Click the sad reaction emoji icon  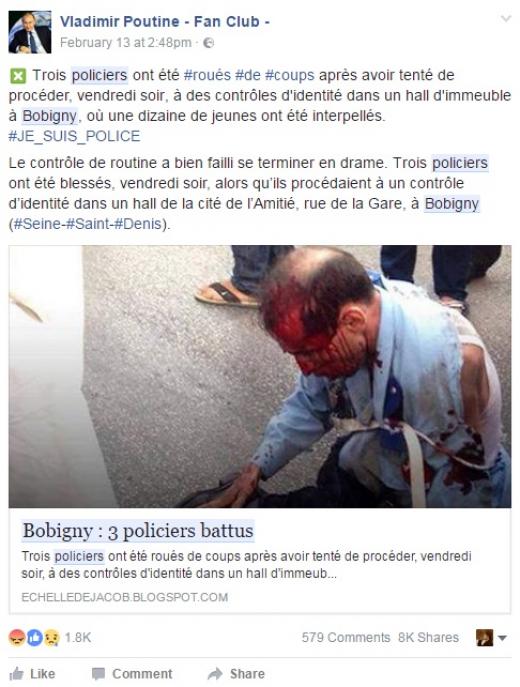(51, 637)
